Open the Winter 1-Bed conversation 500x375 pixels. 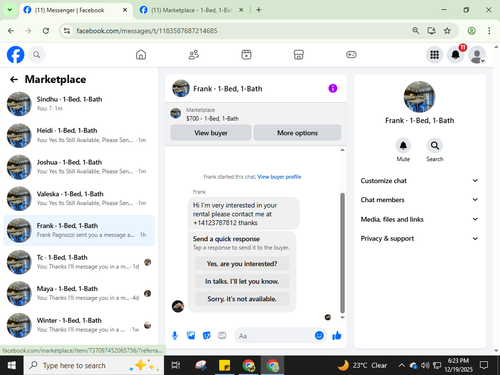[x=79, y=325]
